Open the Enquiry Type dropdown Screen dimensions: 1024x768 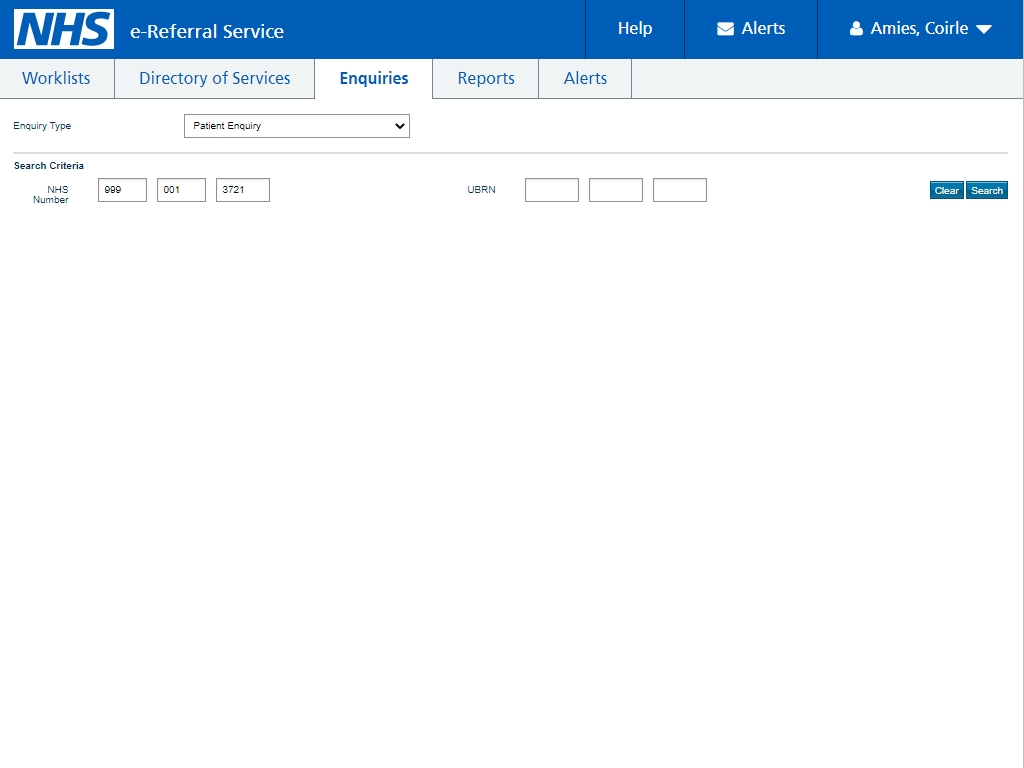point(296,126)
